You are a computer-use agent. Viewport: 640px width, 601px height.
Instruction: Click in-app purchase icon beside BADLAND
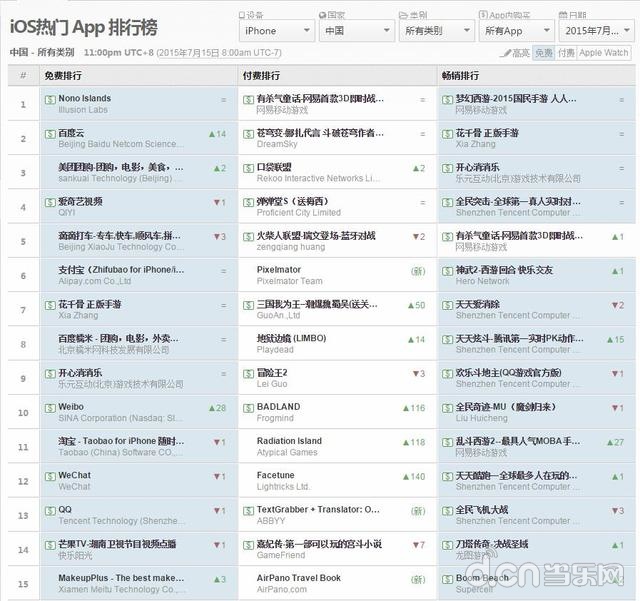249,408
